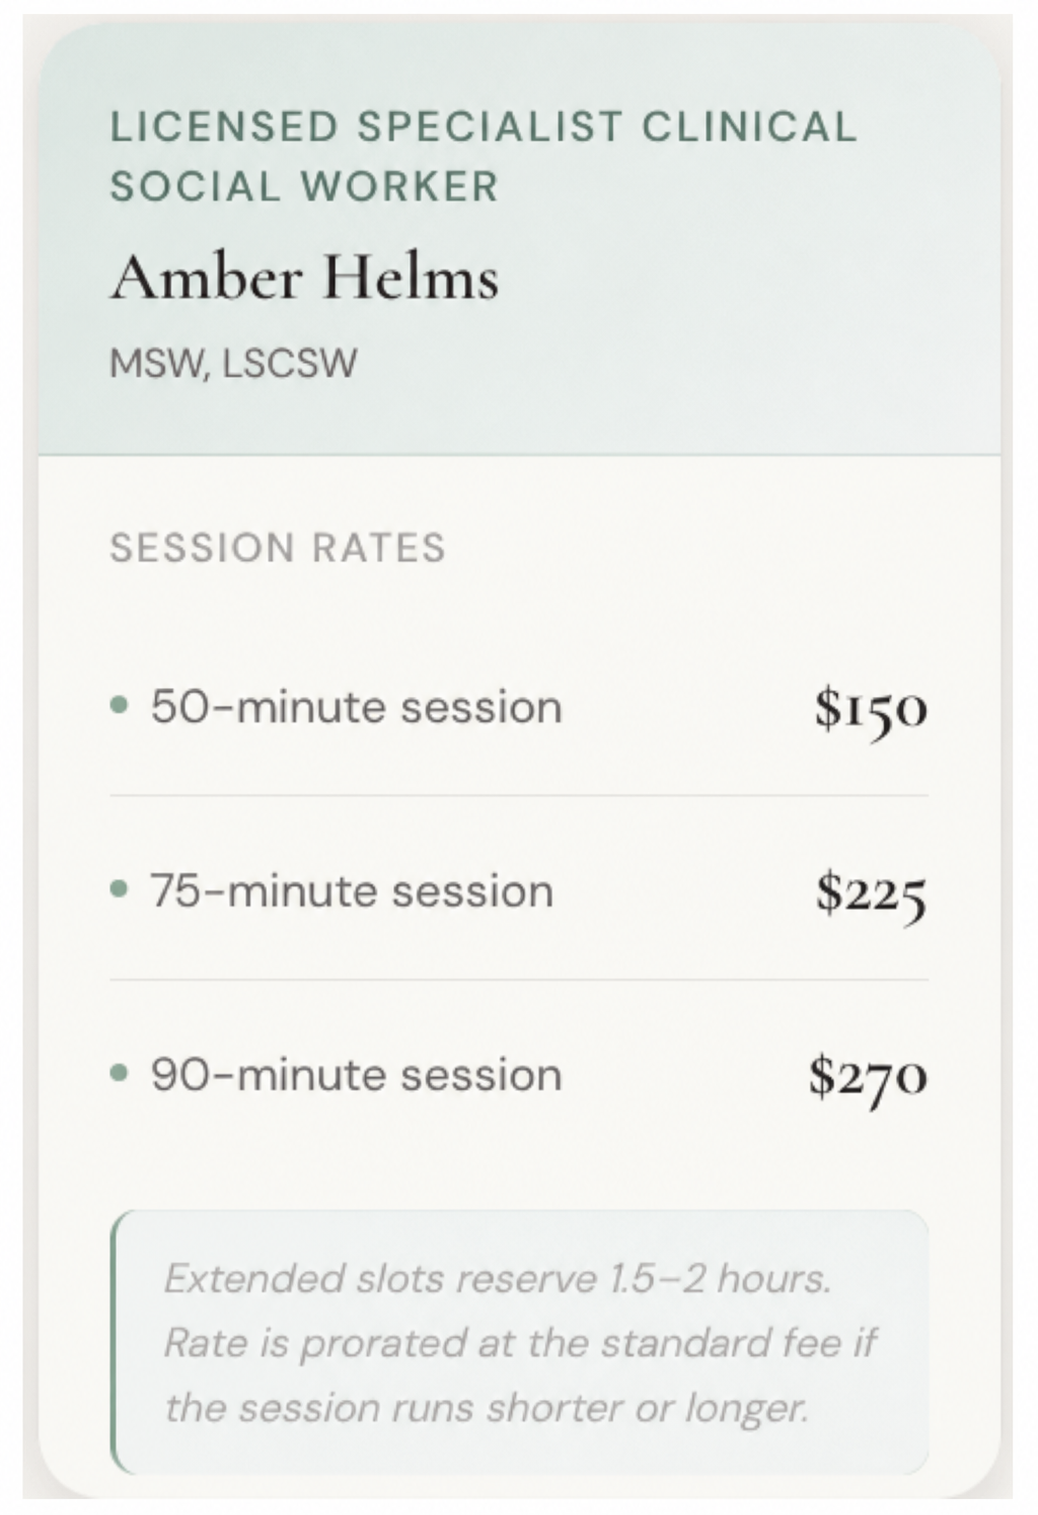Click the $270 price
This screenshot has width=1038, height=1515.
pyautogui.click(x=868, y=1077)
